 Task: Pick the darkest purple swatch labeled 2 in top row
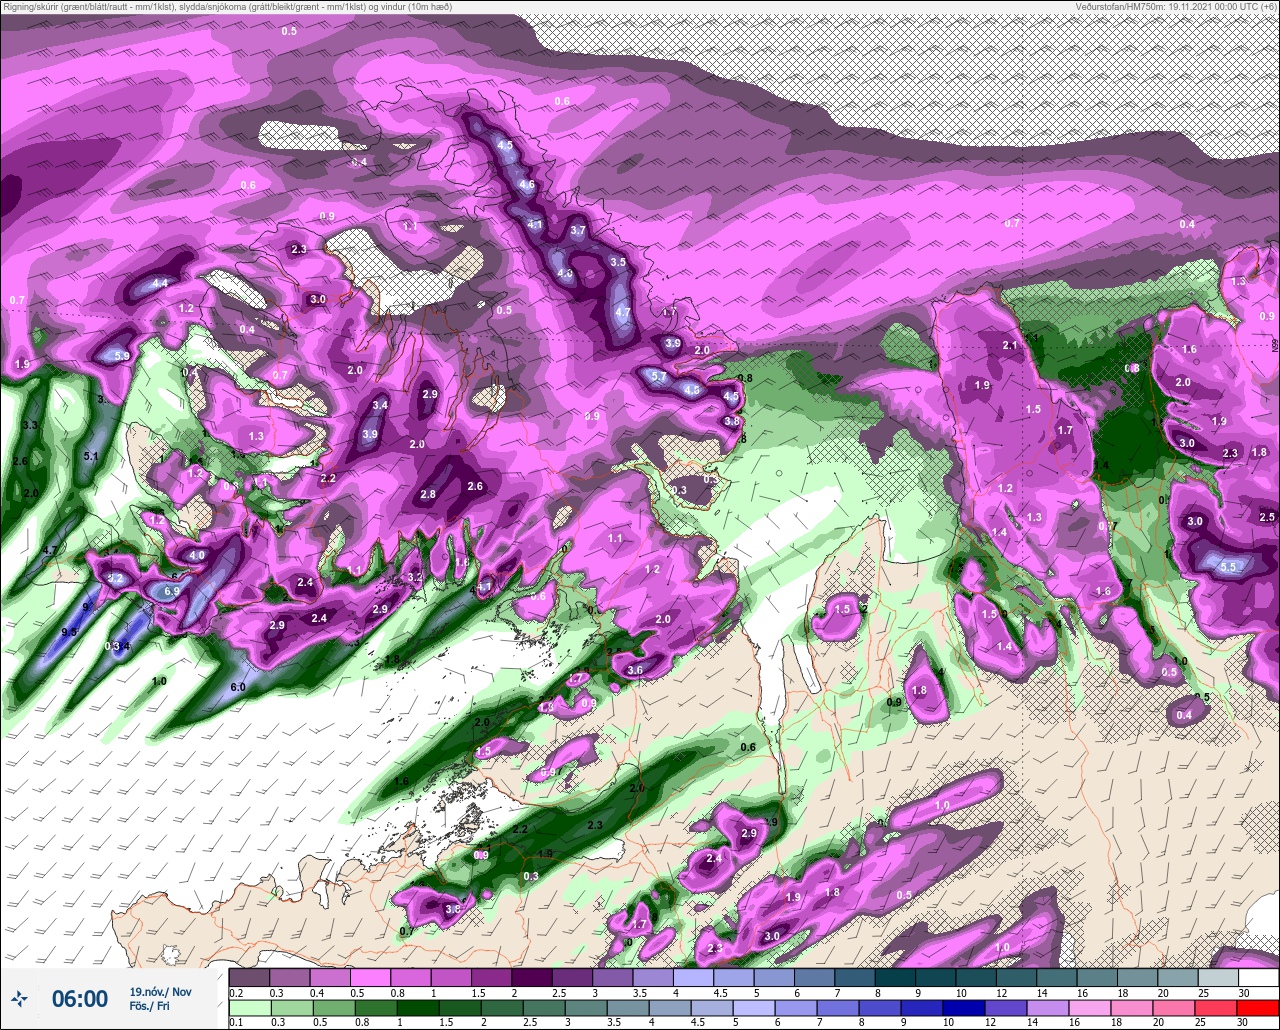tap(532, 977)
